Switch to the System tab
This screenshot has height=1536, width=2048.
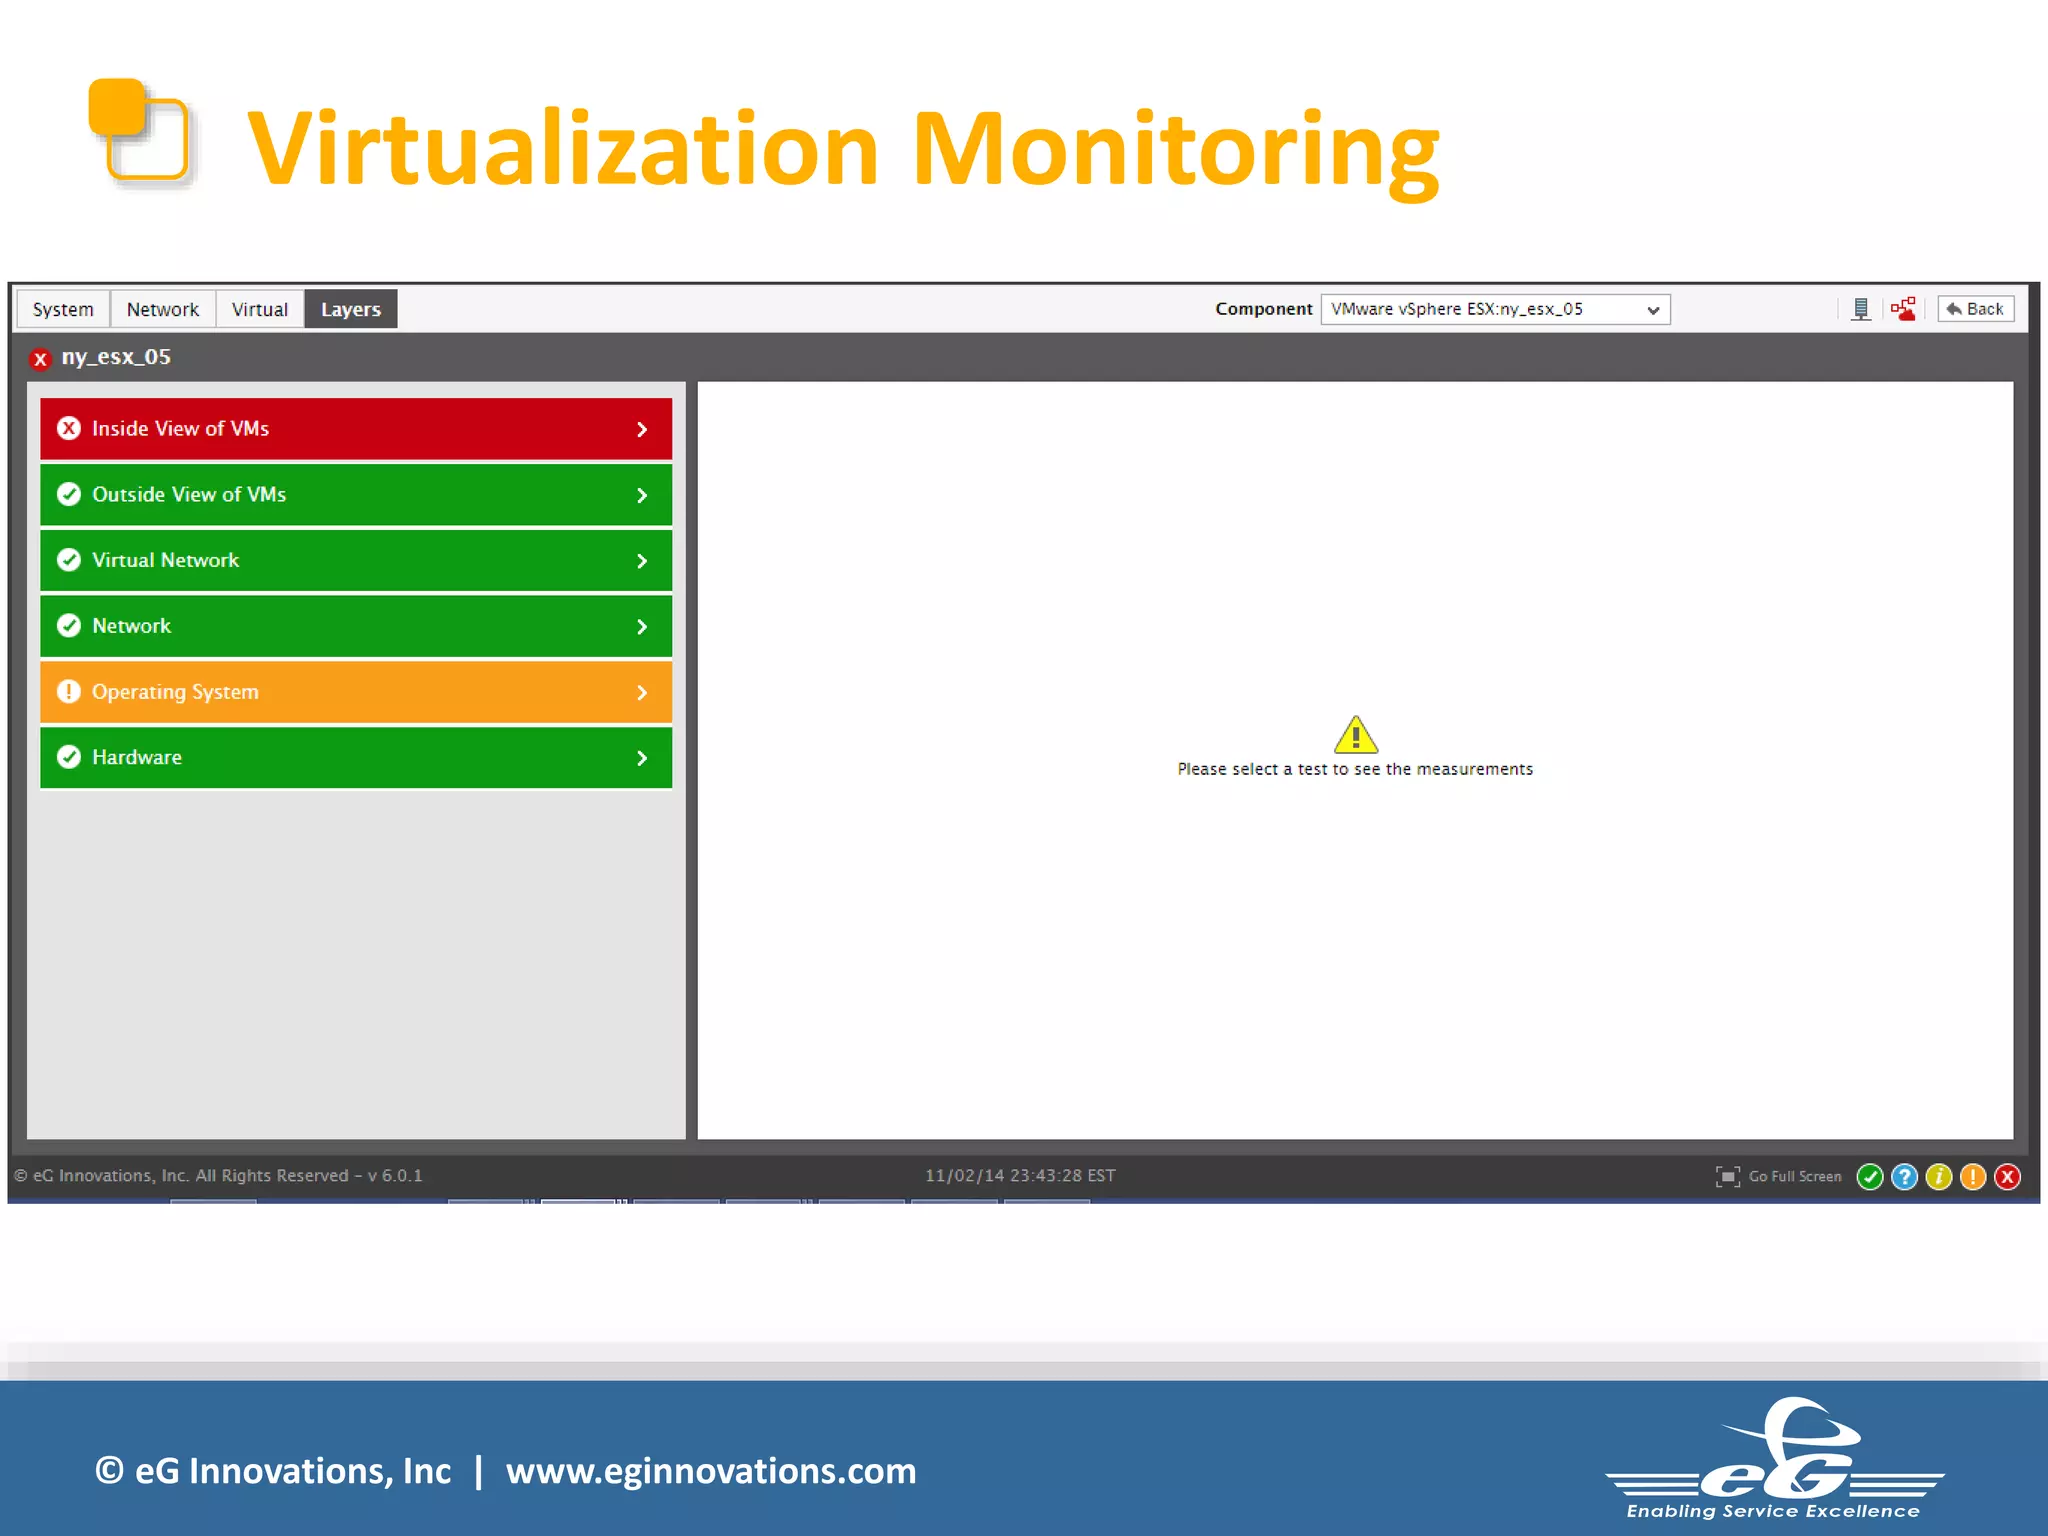(63, 309)
